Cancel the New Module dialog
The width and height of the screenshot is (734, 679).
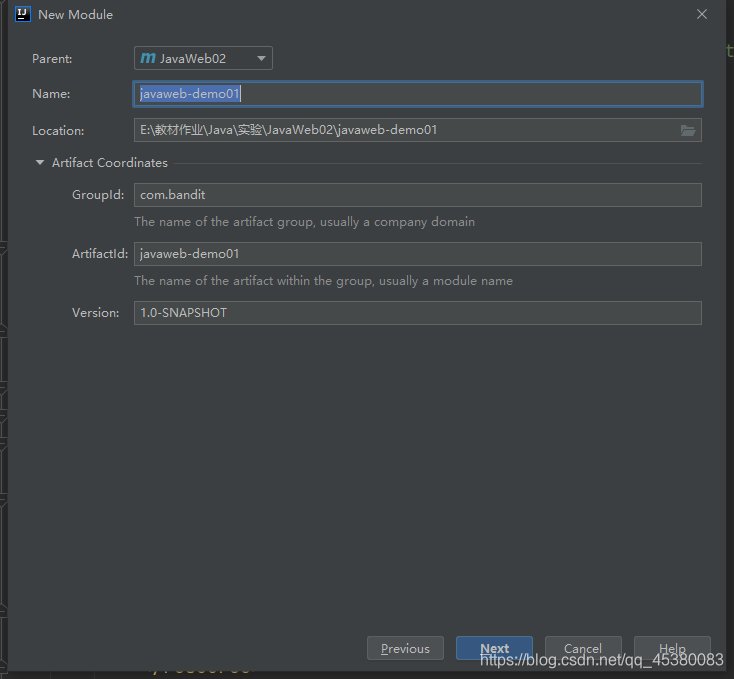point(583,648)
